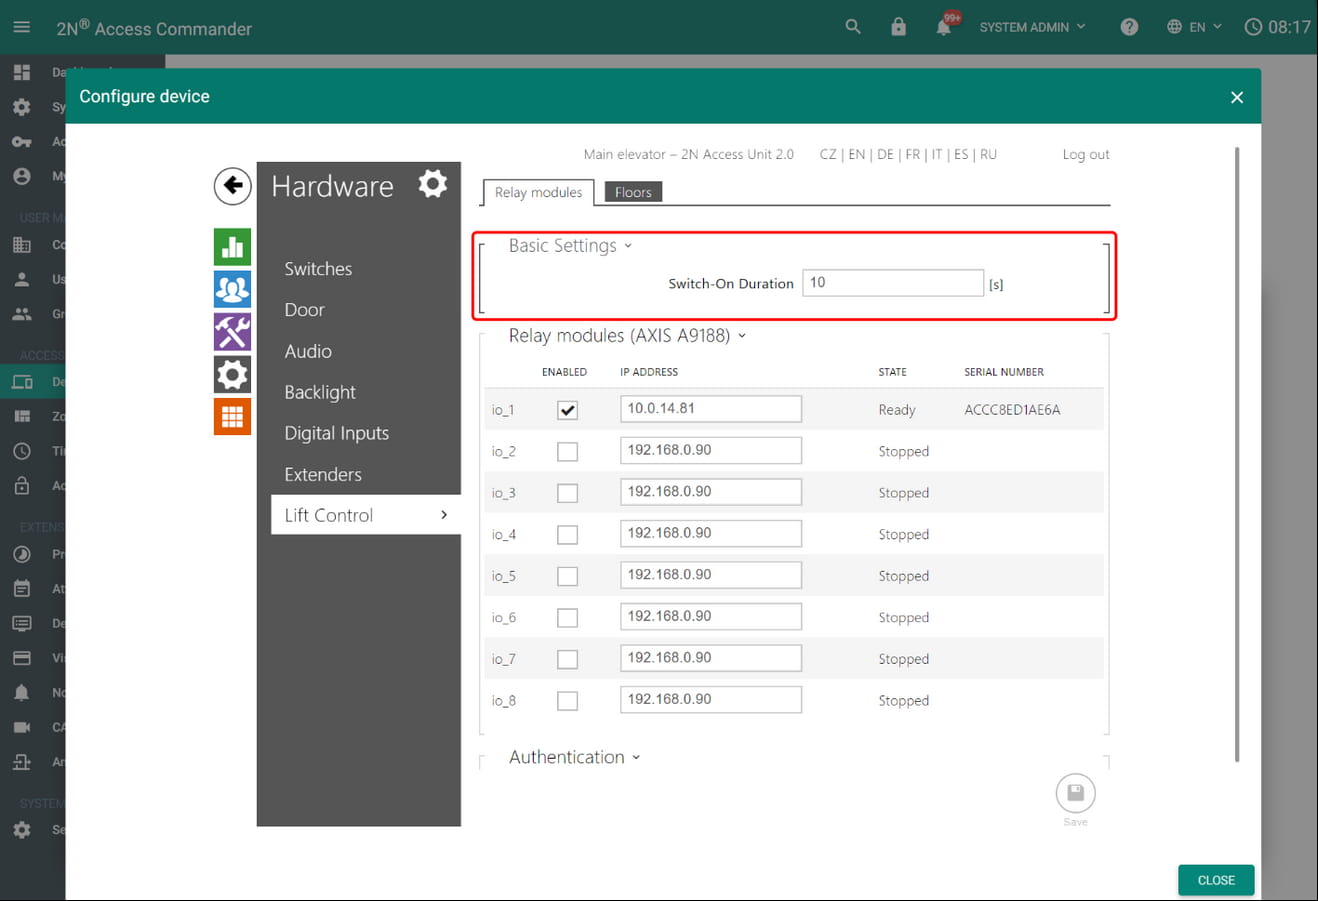
Task: Click the key icon in sidebar
Action: coord(22,141)
